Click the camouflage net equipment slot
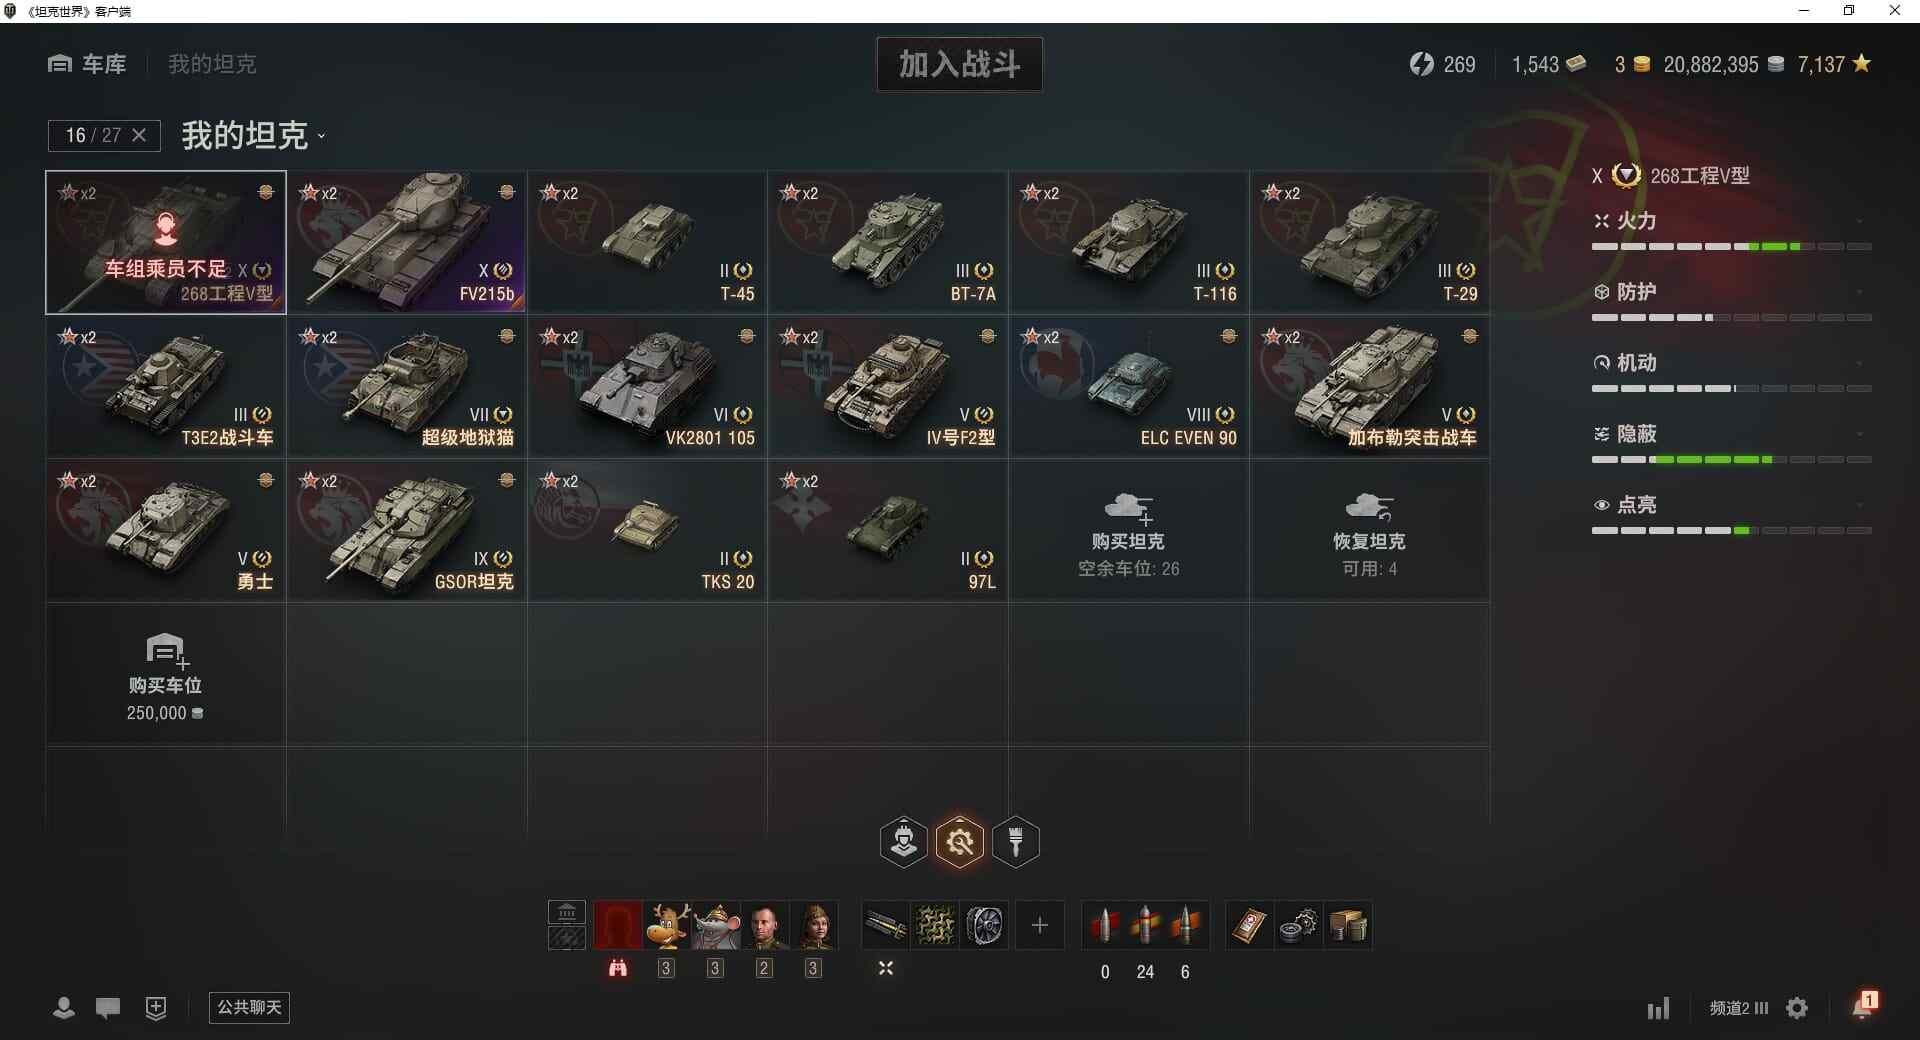The height and width of the screenshot is (1040, 1920). (x=936, y=925)
